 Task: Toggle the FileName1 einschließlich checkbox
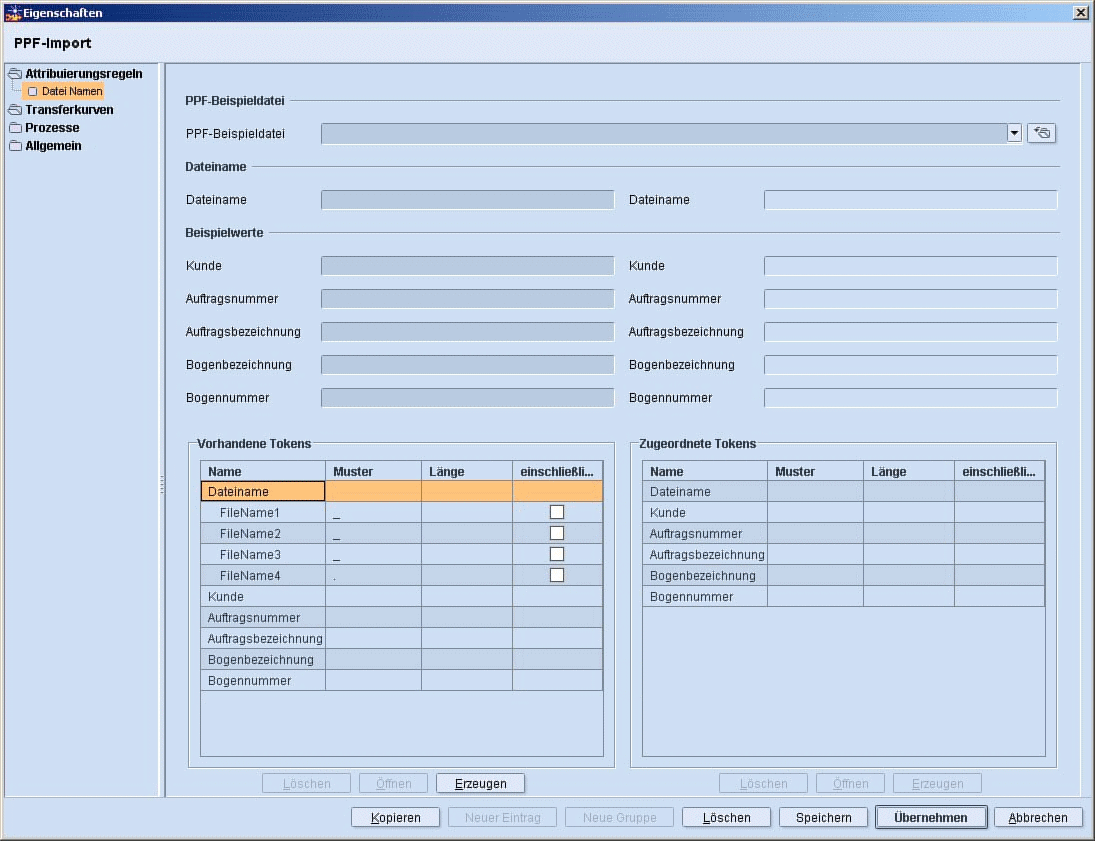(x=557, y=512)
